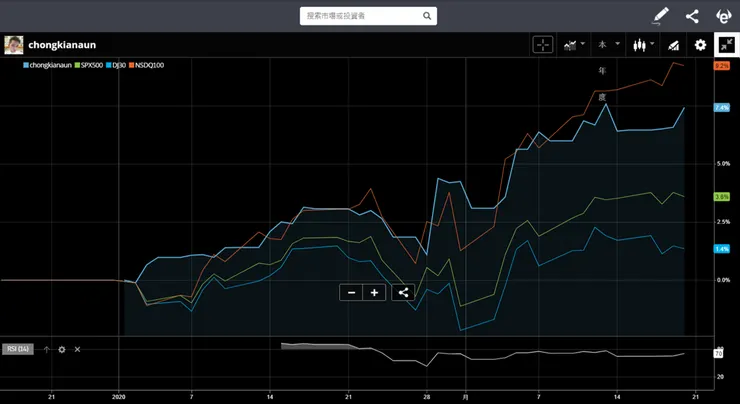Click the RSI 20 axis label
Image resolution: width=740 pixels, height=404 pixels.
tap(720, 377)
